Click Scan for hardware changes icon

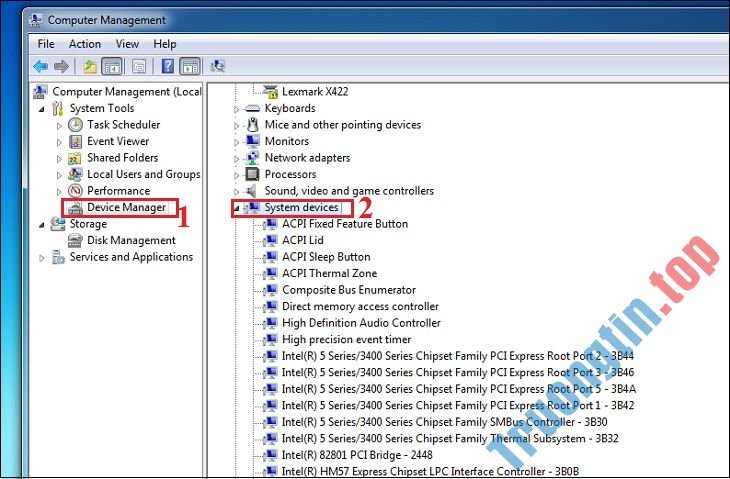(218, 66)
